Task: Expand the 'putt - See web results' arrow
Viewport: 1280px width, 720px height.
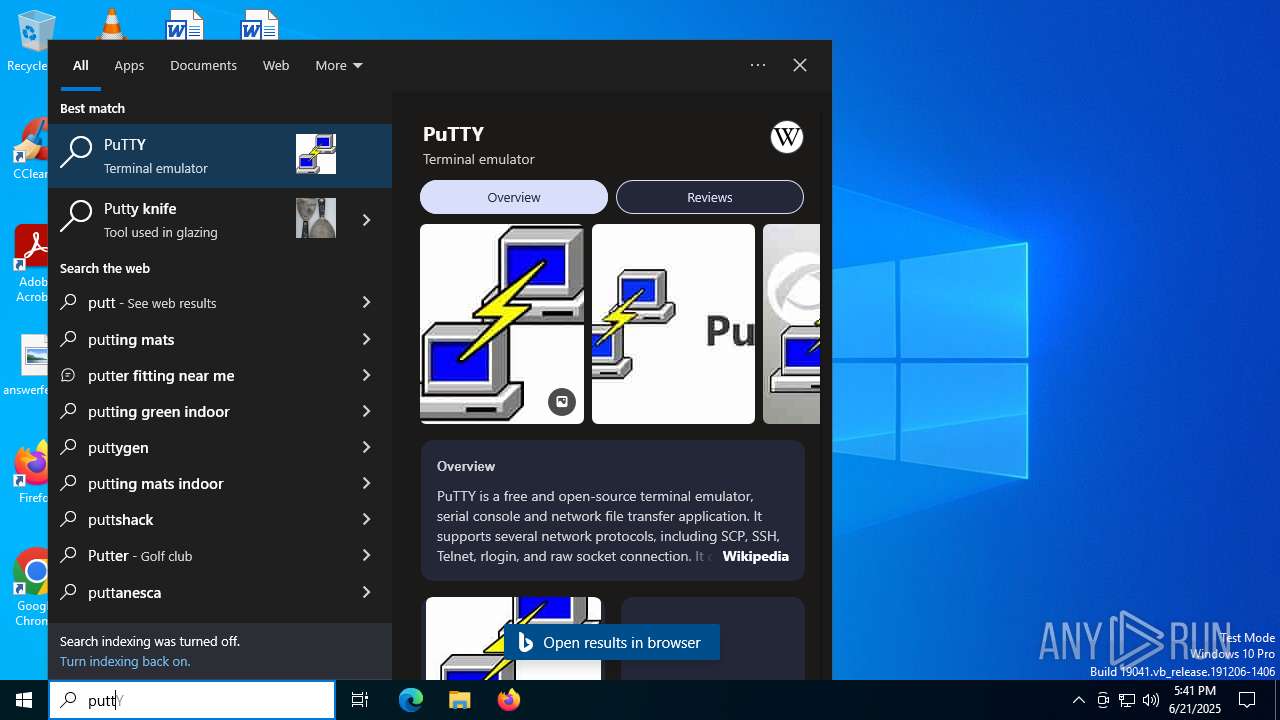Action: 366,302
